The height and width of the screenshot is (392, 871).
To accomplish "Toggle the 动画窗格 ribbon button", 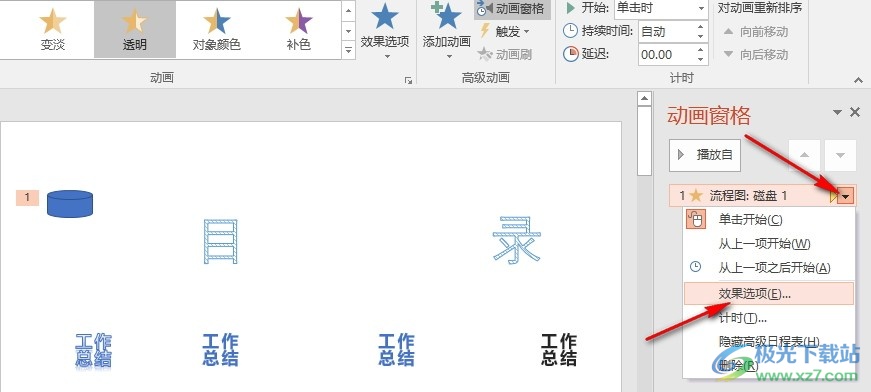I will (x=512, y=9).
